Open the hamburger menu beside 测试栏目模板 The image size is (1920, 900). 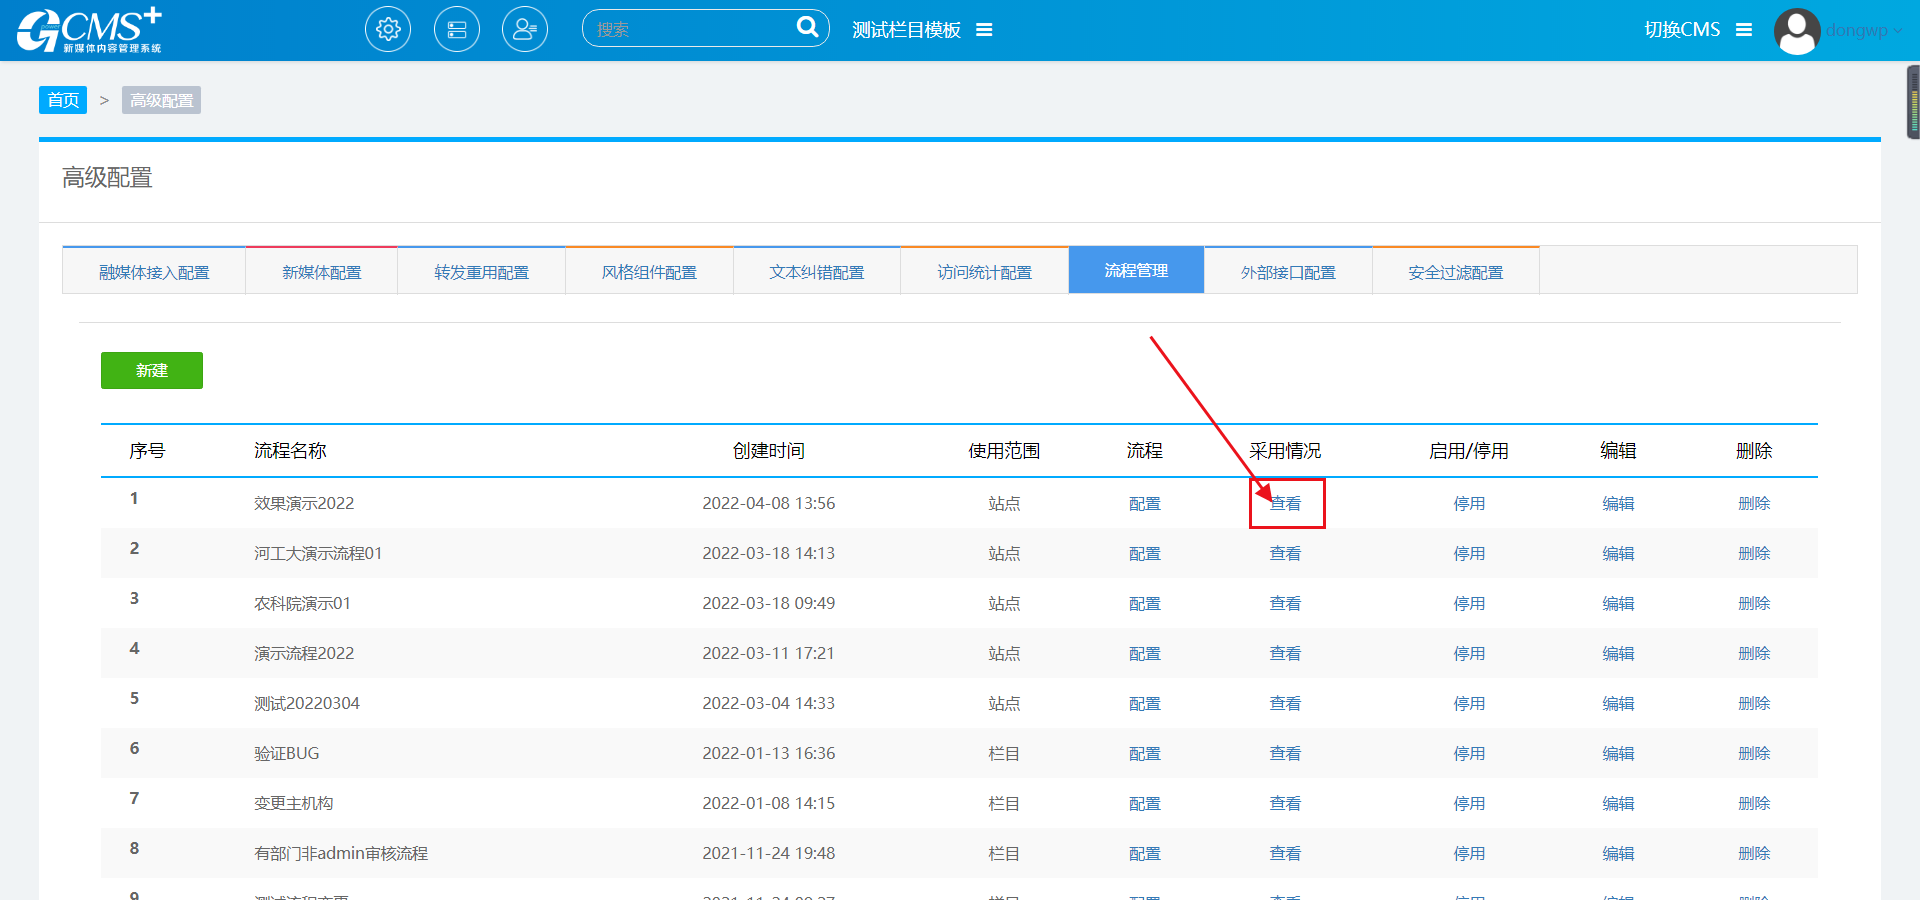[x=984, y=30]
